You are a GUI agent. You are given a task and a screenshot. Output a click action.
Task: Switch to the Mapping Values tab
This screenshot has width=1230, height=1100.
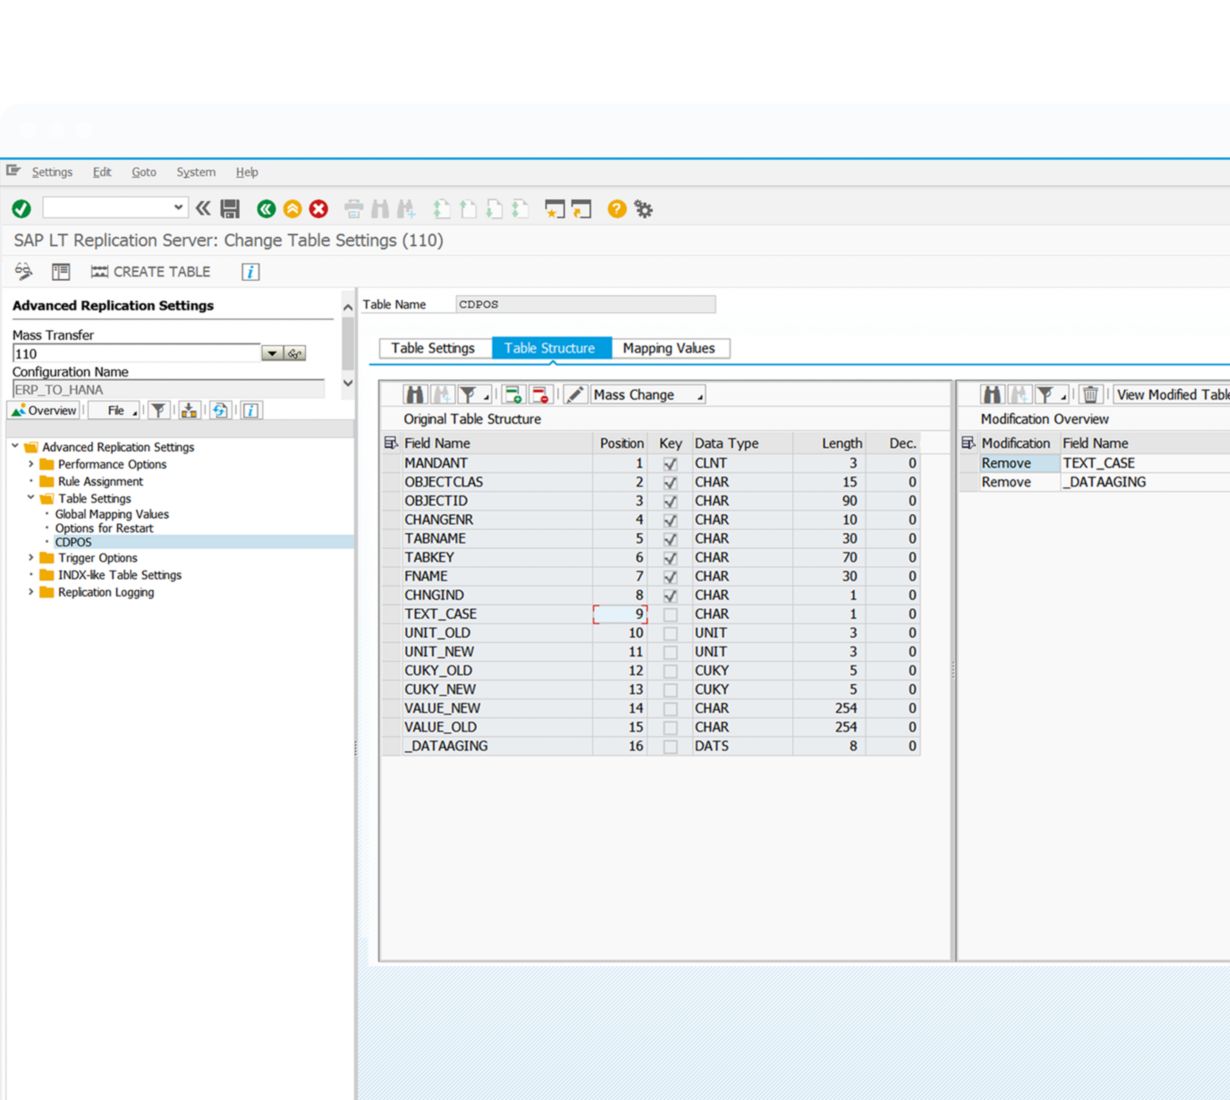coord(669,348)
